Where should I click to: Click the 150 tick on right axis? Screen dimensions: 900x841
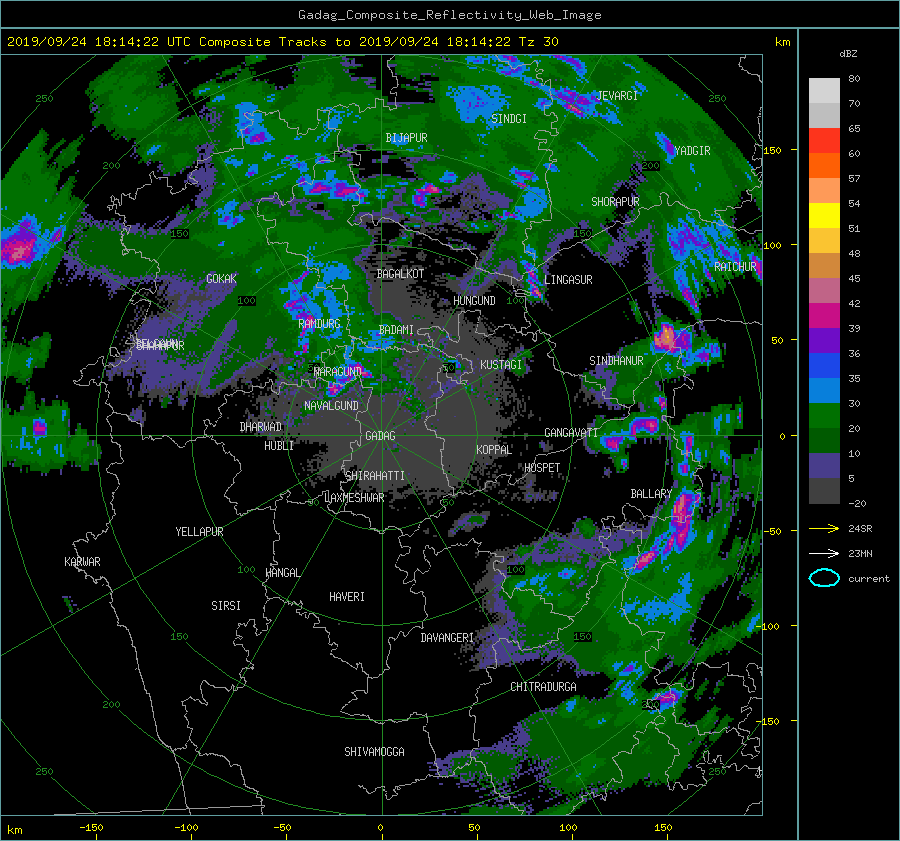click(x=773, y=150)
